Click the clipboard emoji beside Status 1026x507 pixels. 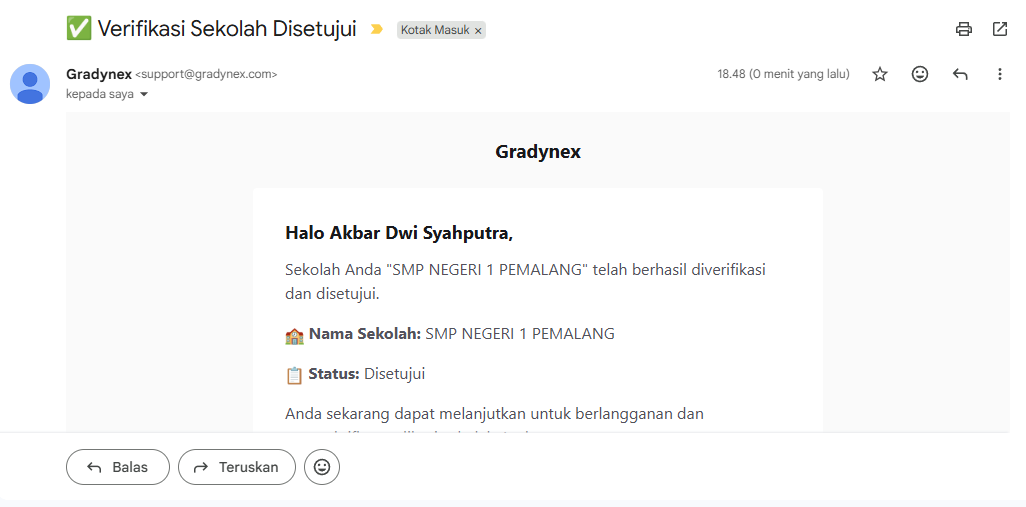(294, 376)
